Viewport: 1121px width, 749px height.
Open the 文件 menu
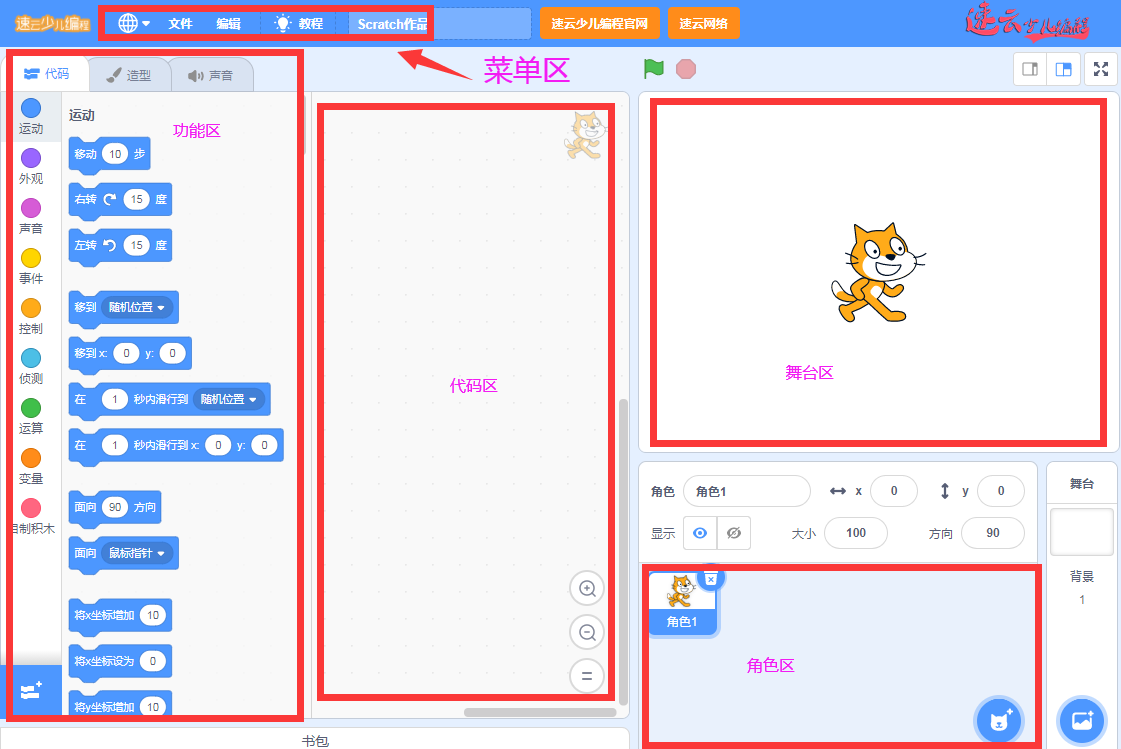(x=180, y=23)
